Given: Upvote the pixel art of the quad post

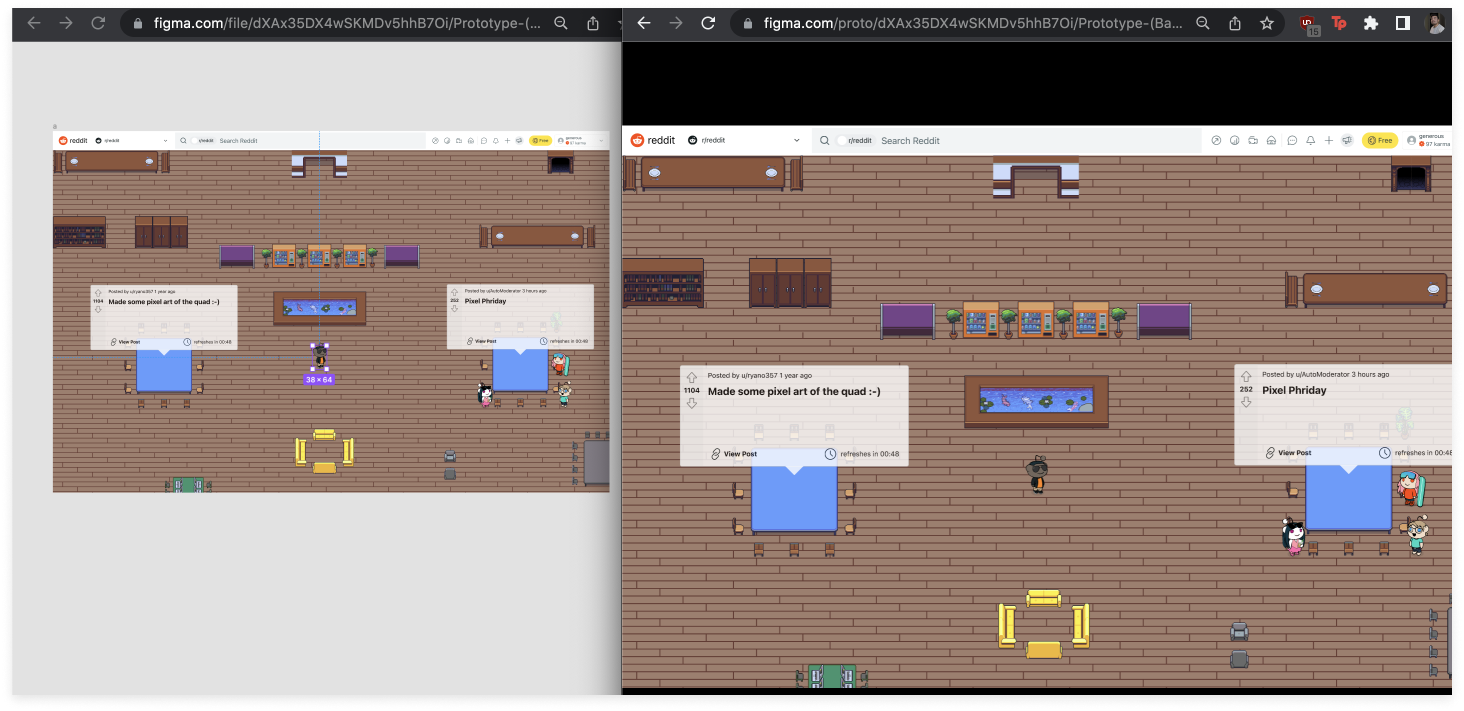Looking at the screenshot, I should point(689,377).
